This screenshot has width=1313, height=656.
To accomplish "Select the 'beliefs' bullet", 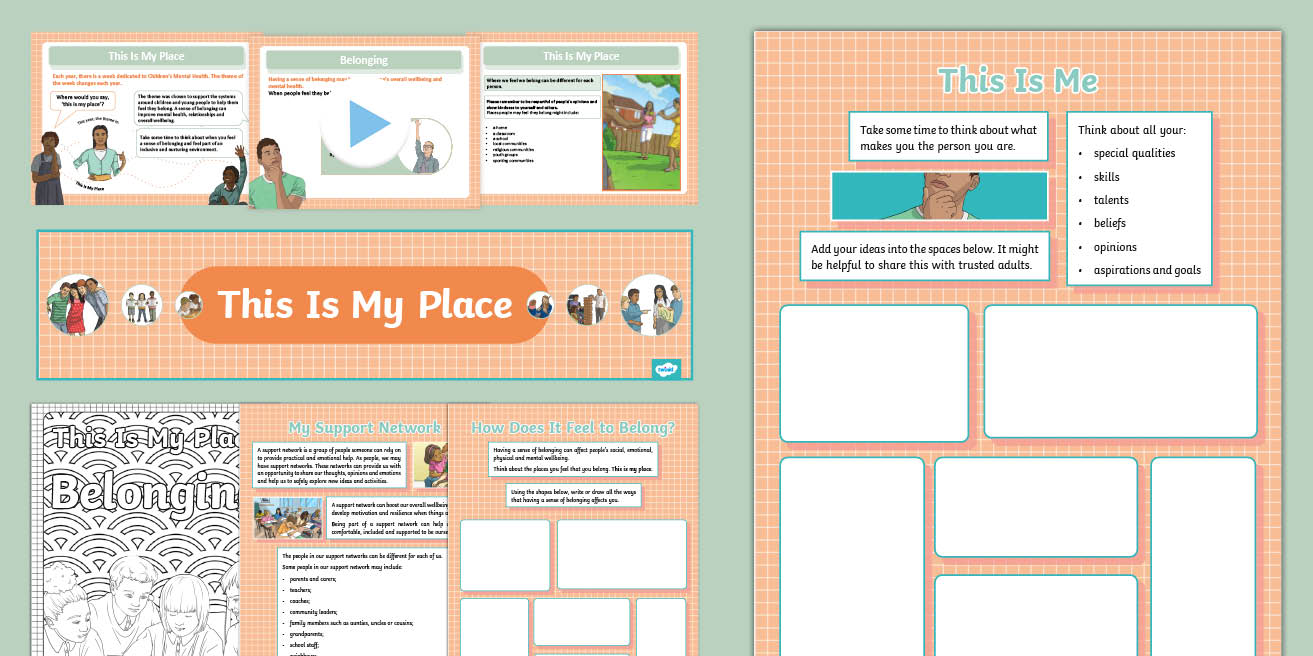I will [1110, 223].
